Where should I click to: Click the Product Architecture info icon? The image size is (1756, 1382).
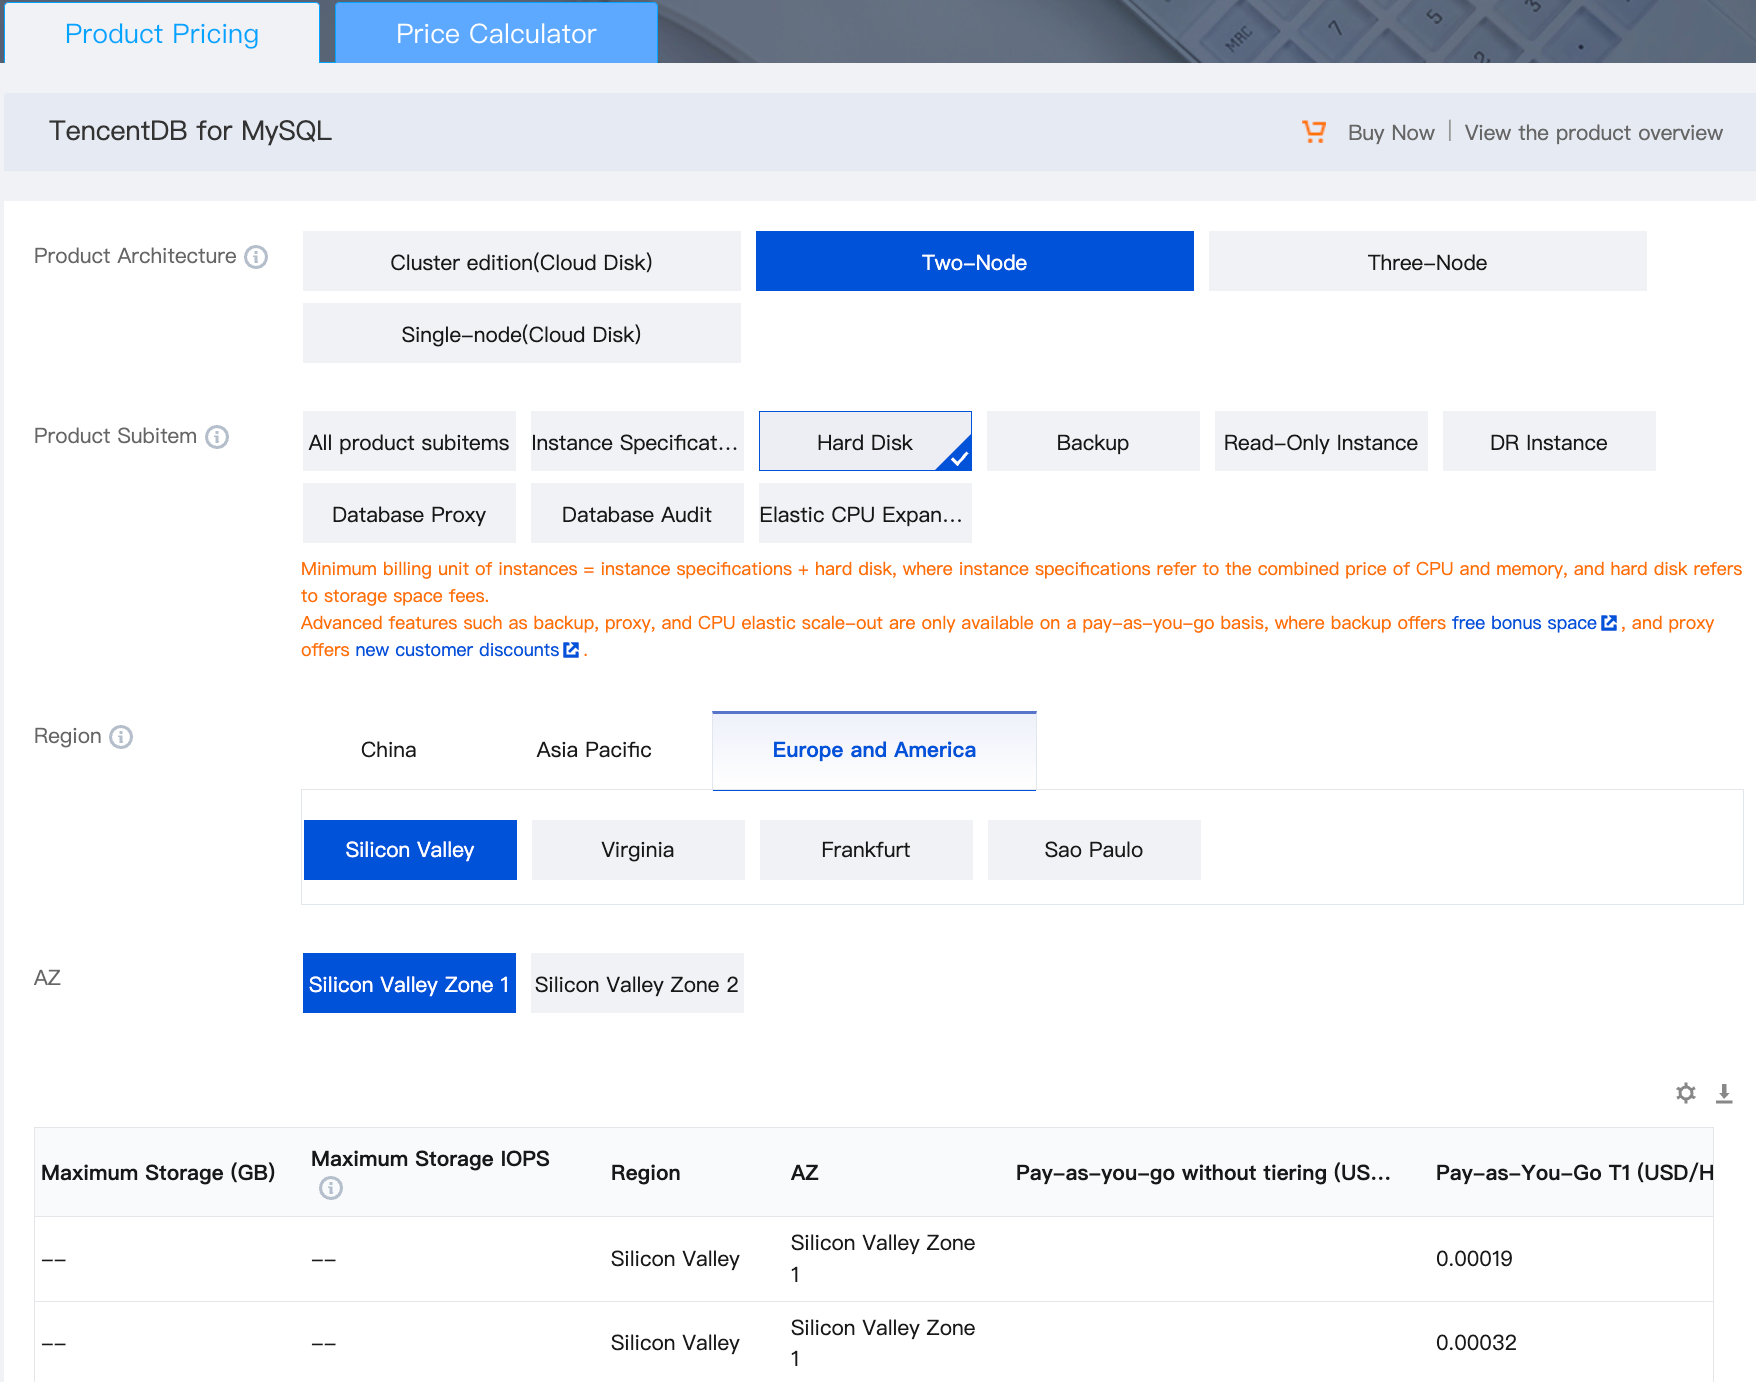coord(256,257)
